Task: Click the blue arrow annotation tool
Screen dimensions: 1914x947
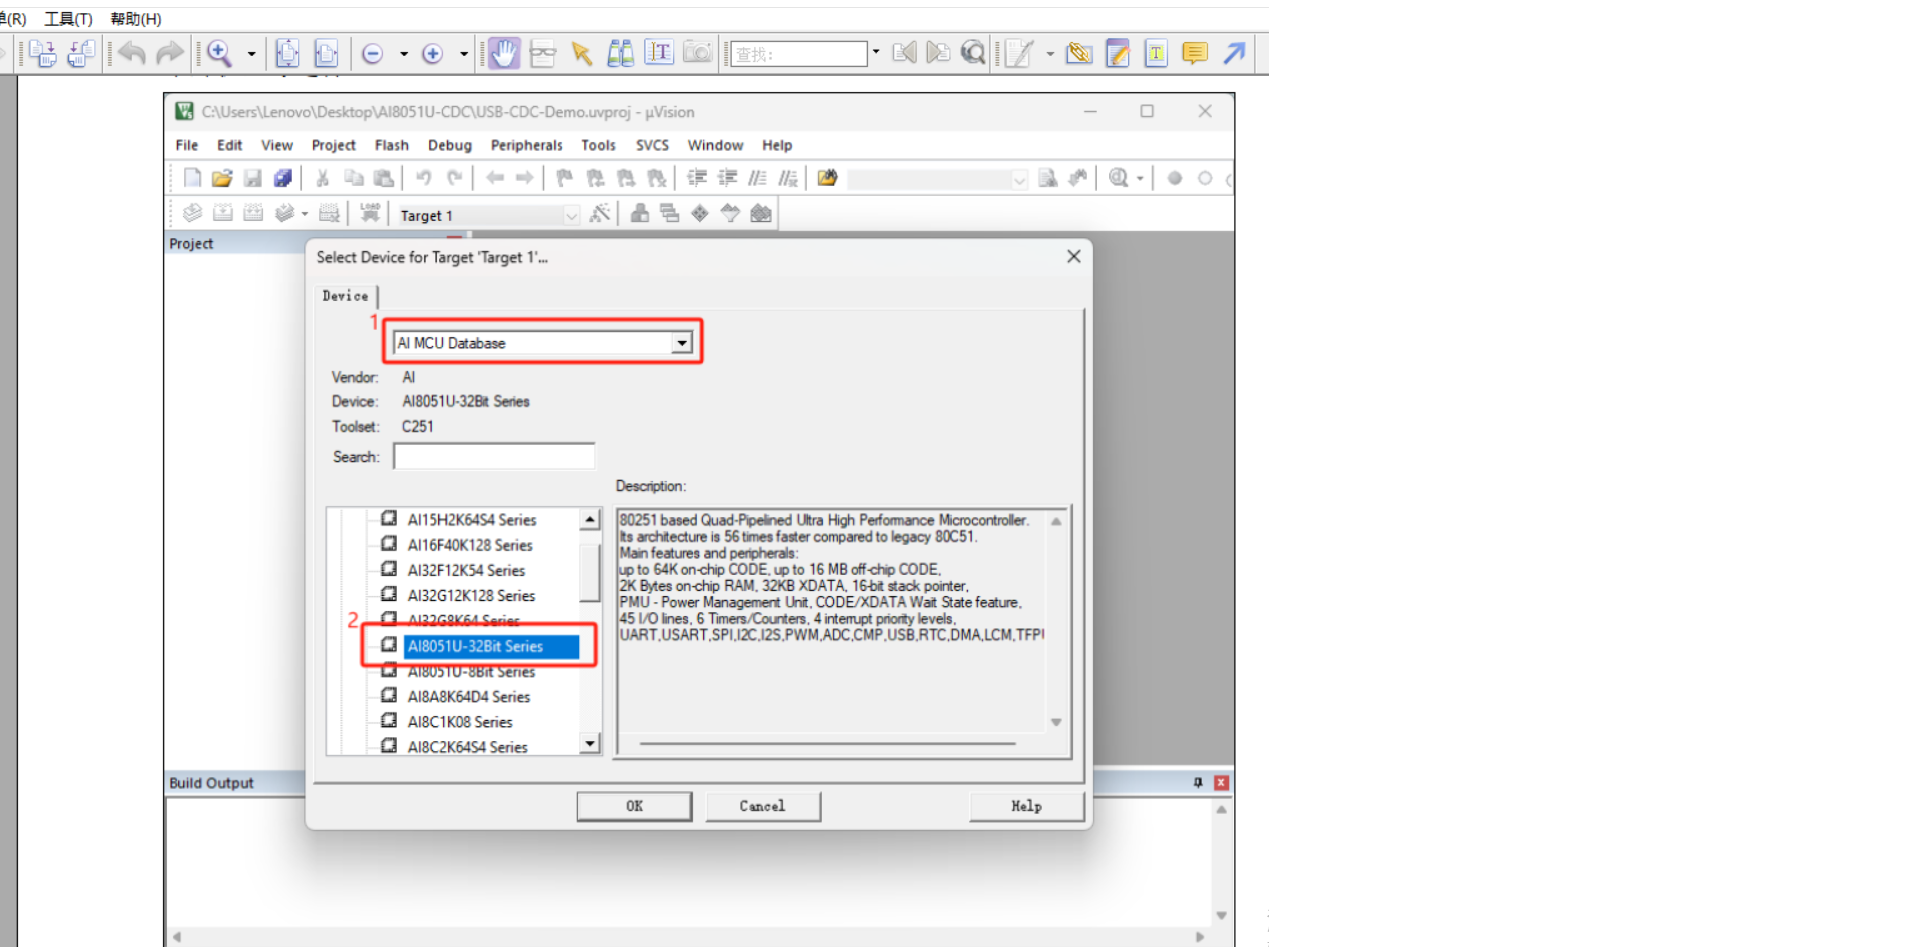Action: (1234, 53)
